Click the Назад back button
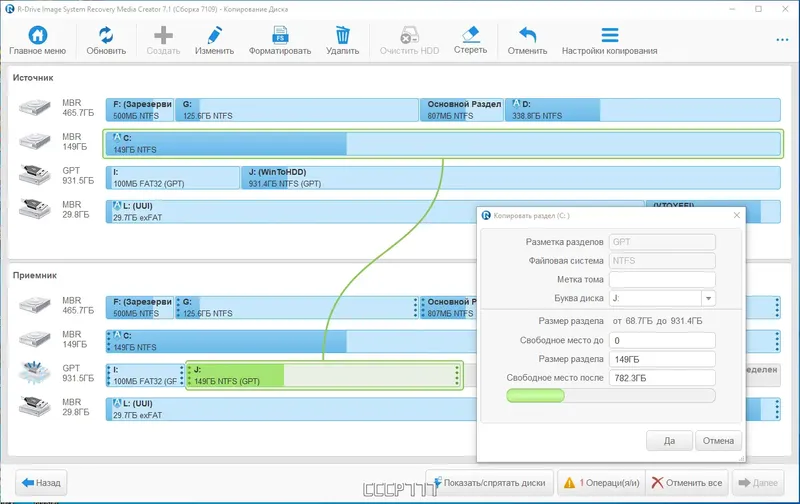Screen dimensions: 800x504 pos(41,483)
